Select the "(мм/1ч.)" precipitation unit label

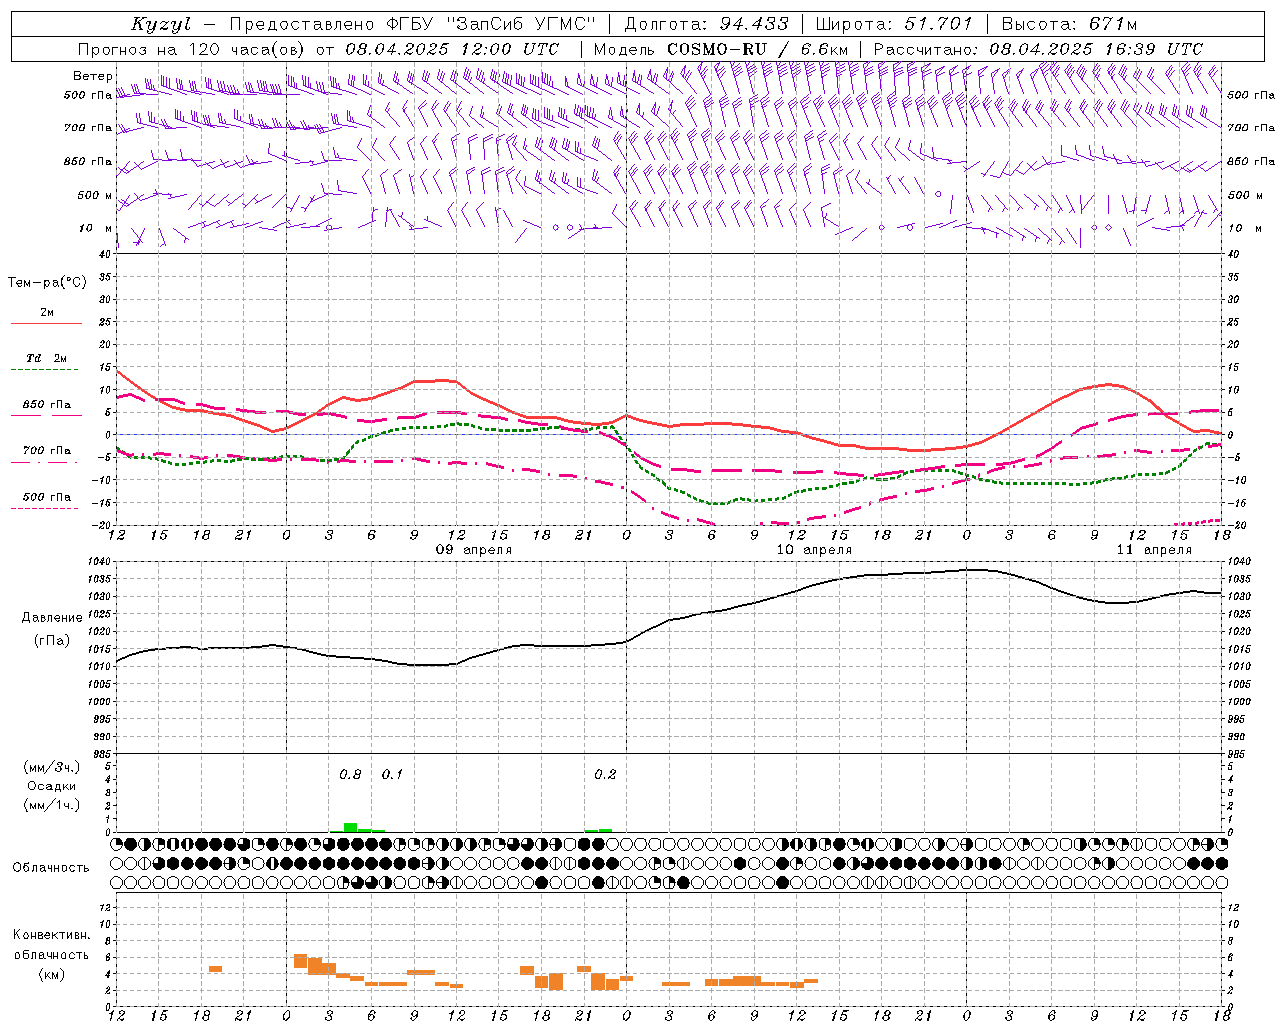point(52,805)
